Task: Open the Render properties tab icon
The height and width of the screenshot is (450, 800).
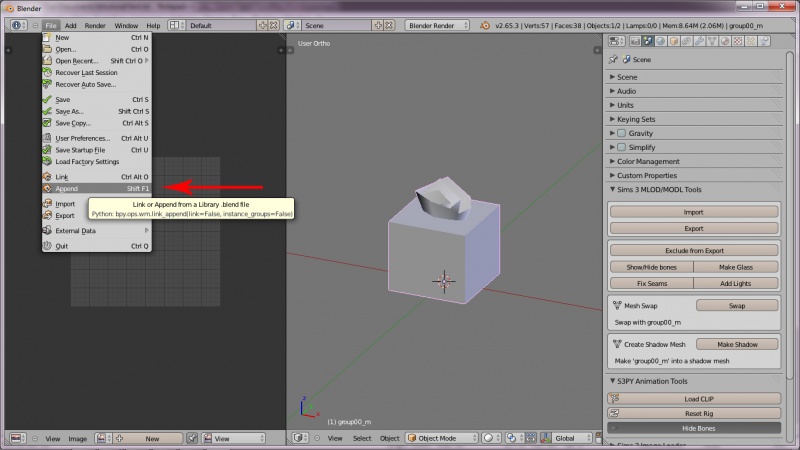Action: coord(634,41)
